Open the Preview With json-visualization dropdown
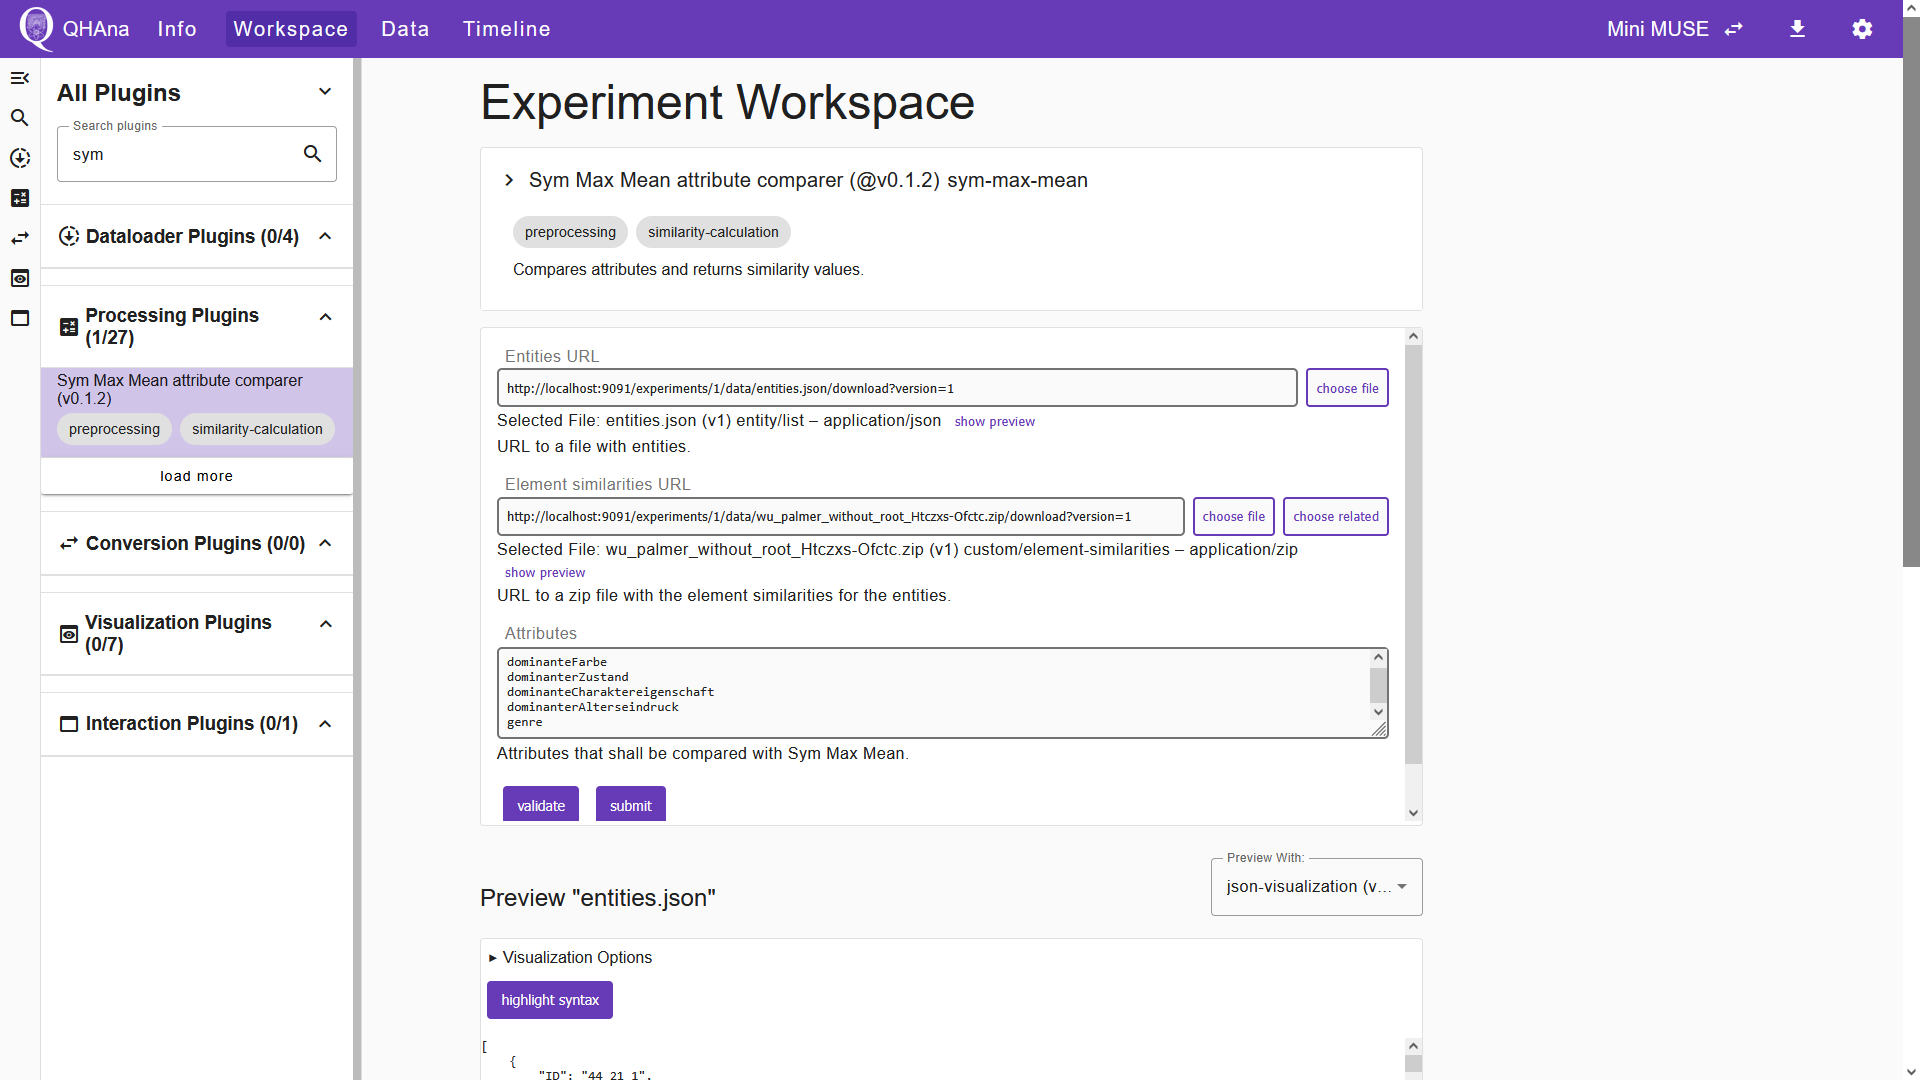This screenshot has width=1920, height=1080. pyautogui.click(x=1316, y=887)
